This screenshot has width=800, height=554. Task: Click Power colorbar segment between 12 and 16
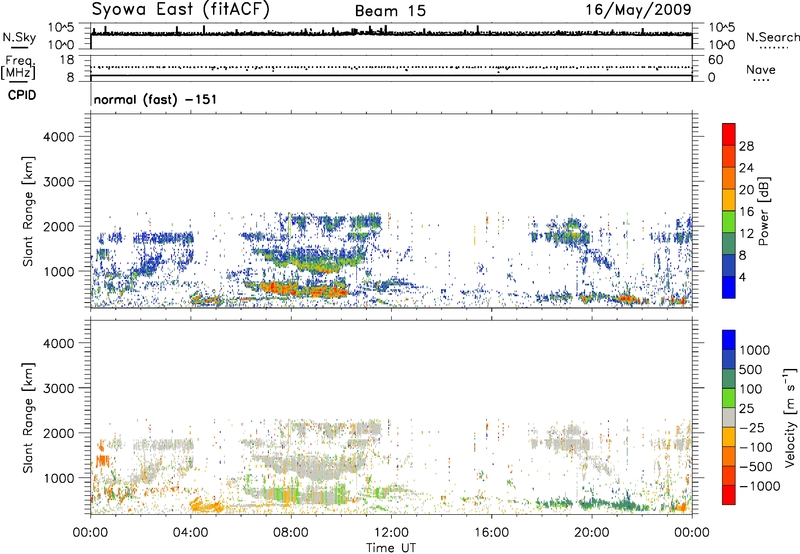pos(729,222)
